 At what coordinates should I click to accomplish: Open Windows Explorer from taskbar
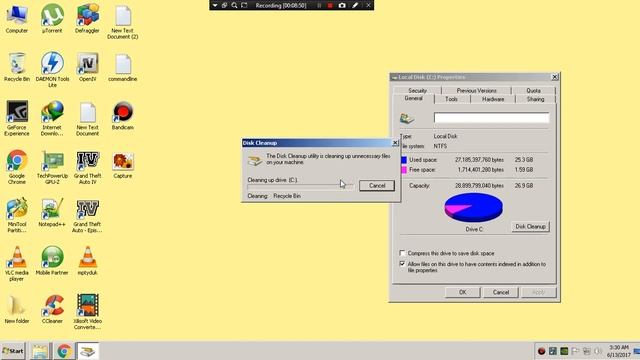40,351
